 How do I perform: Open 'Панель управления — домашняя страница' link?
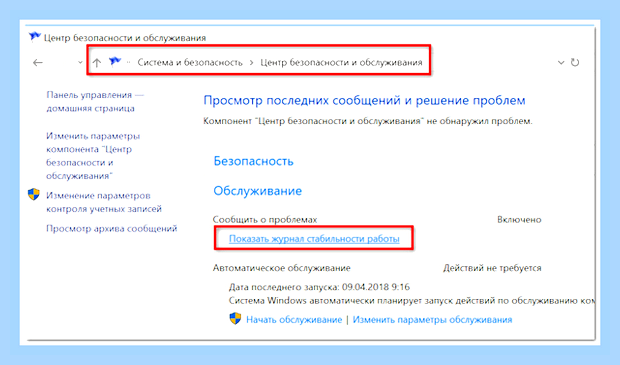(x=95, y=102)
